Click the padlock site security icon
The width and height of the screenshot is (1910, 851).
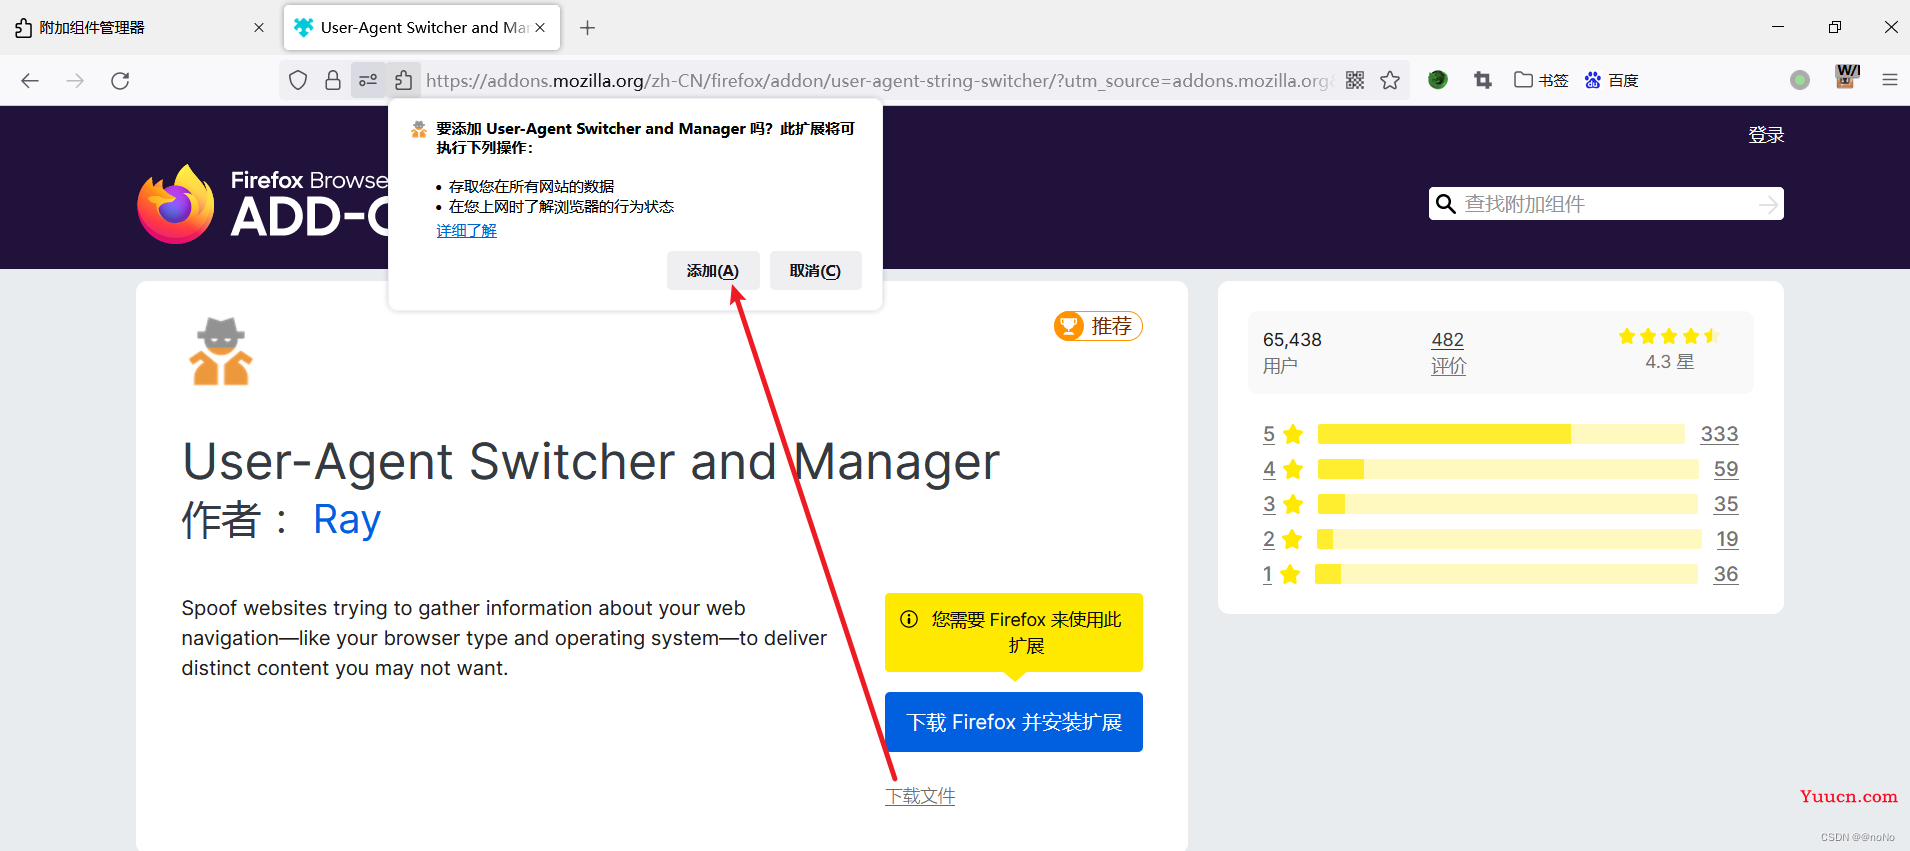pos(333,80)
